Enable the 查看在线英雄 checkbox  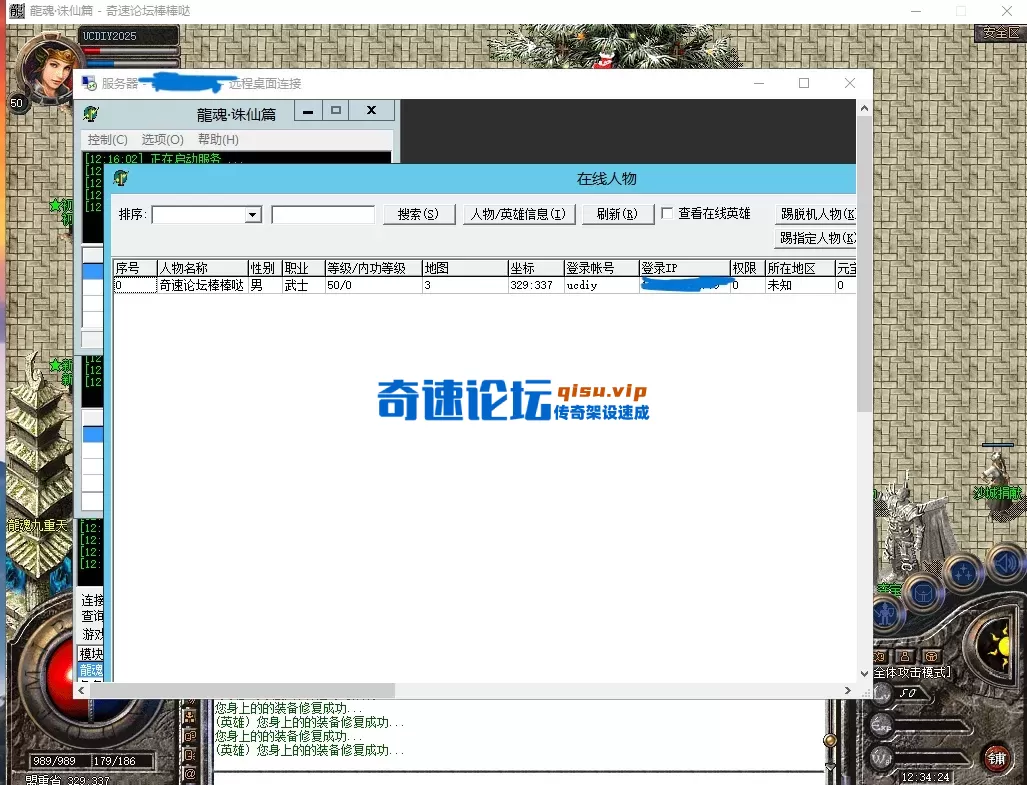pyautogui.click(x=666, y=214)
